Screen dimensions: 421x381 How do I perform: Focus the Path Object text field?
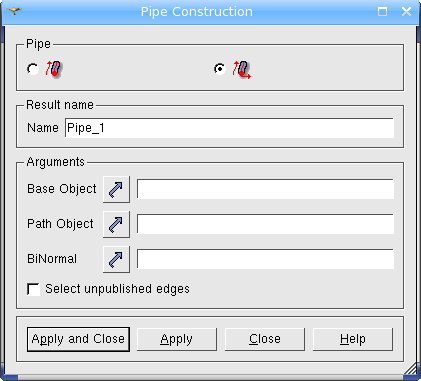[265, 224]
